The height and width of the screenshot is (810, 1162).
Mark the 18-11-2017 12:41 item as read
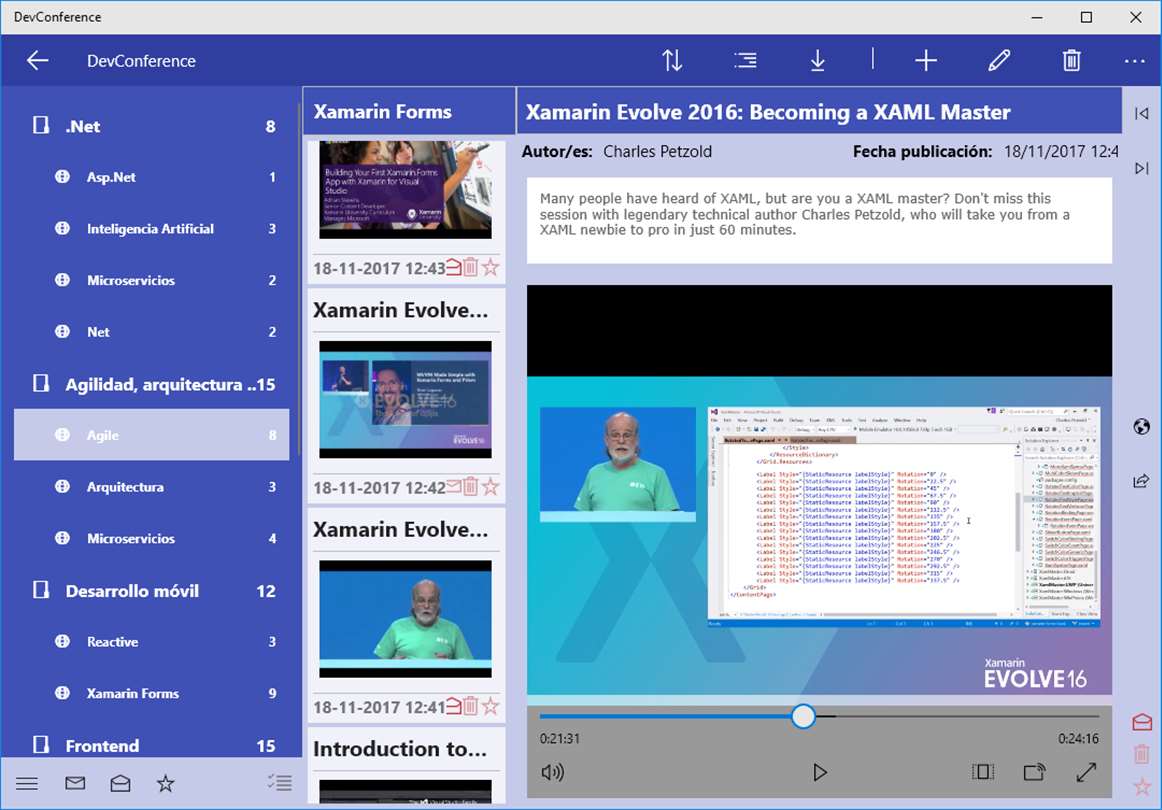click(x=454, y=706)
